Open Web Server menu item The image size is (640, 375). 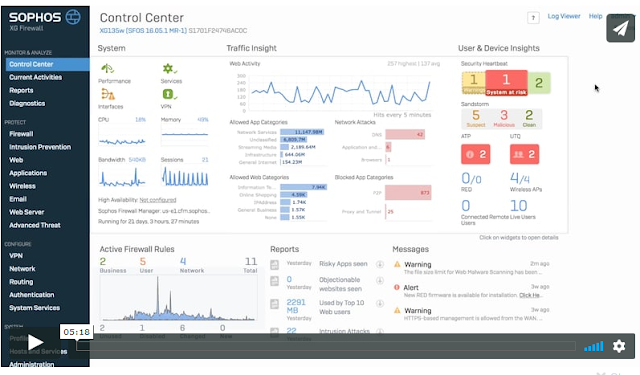27,212
